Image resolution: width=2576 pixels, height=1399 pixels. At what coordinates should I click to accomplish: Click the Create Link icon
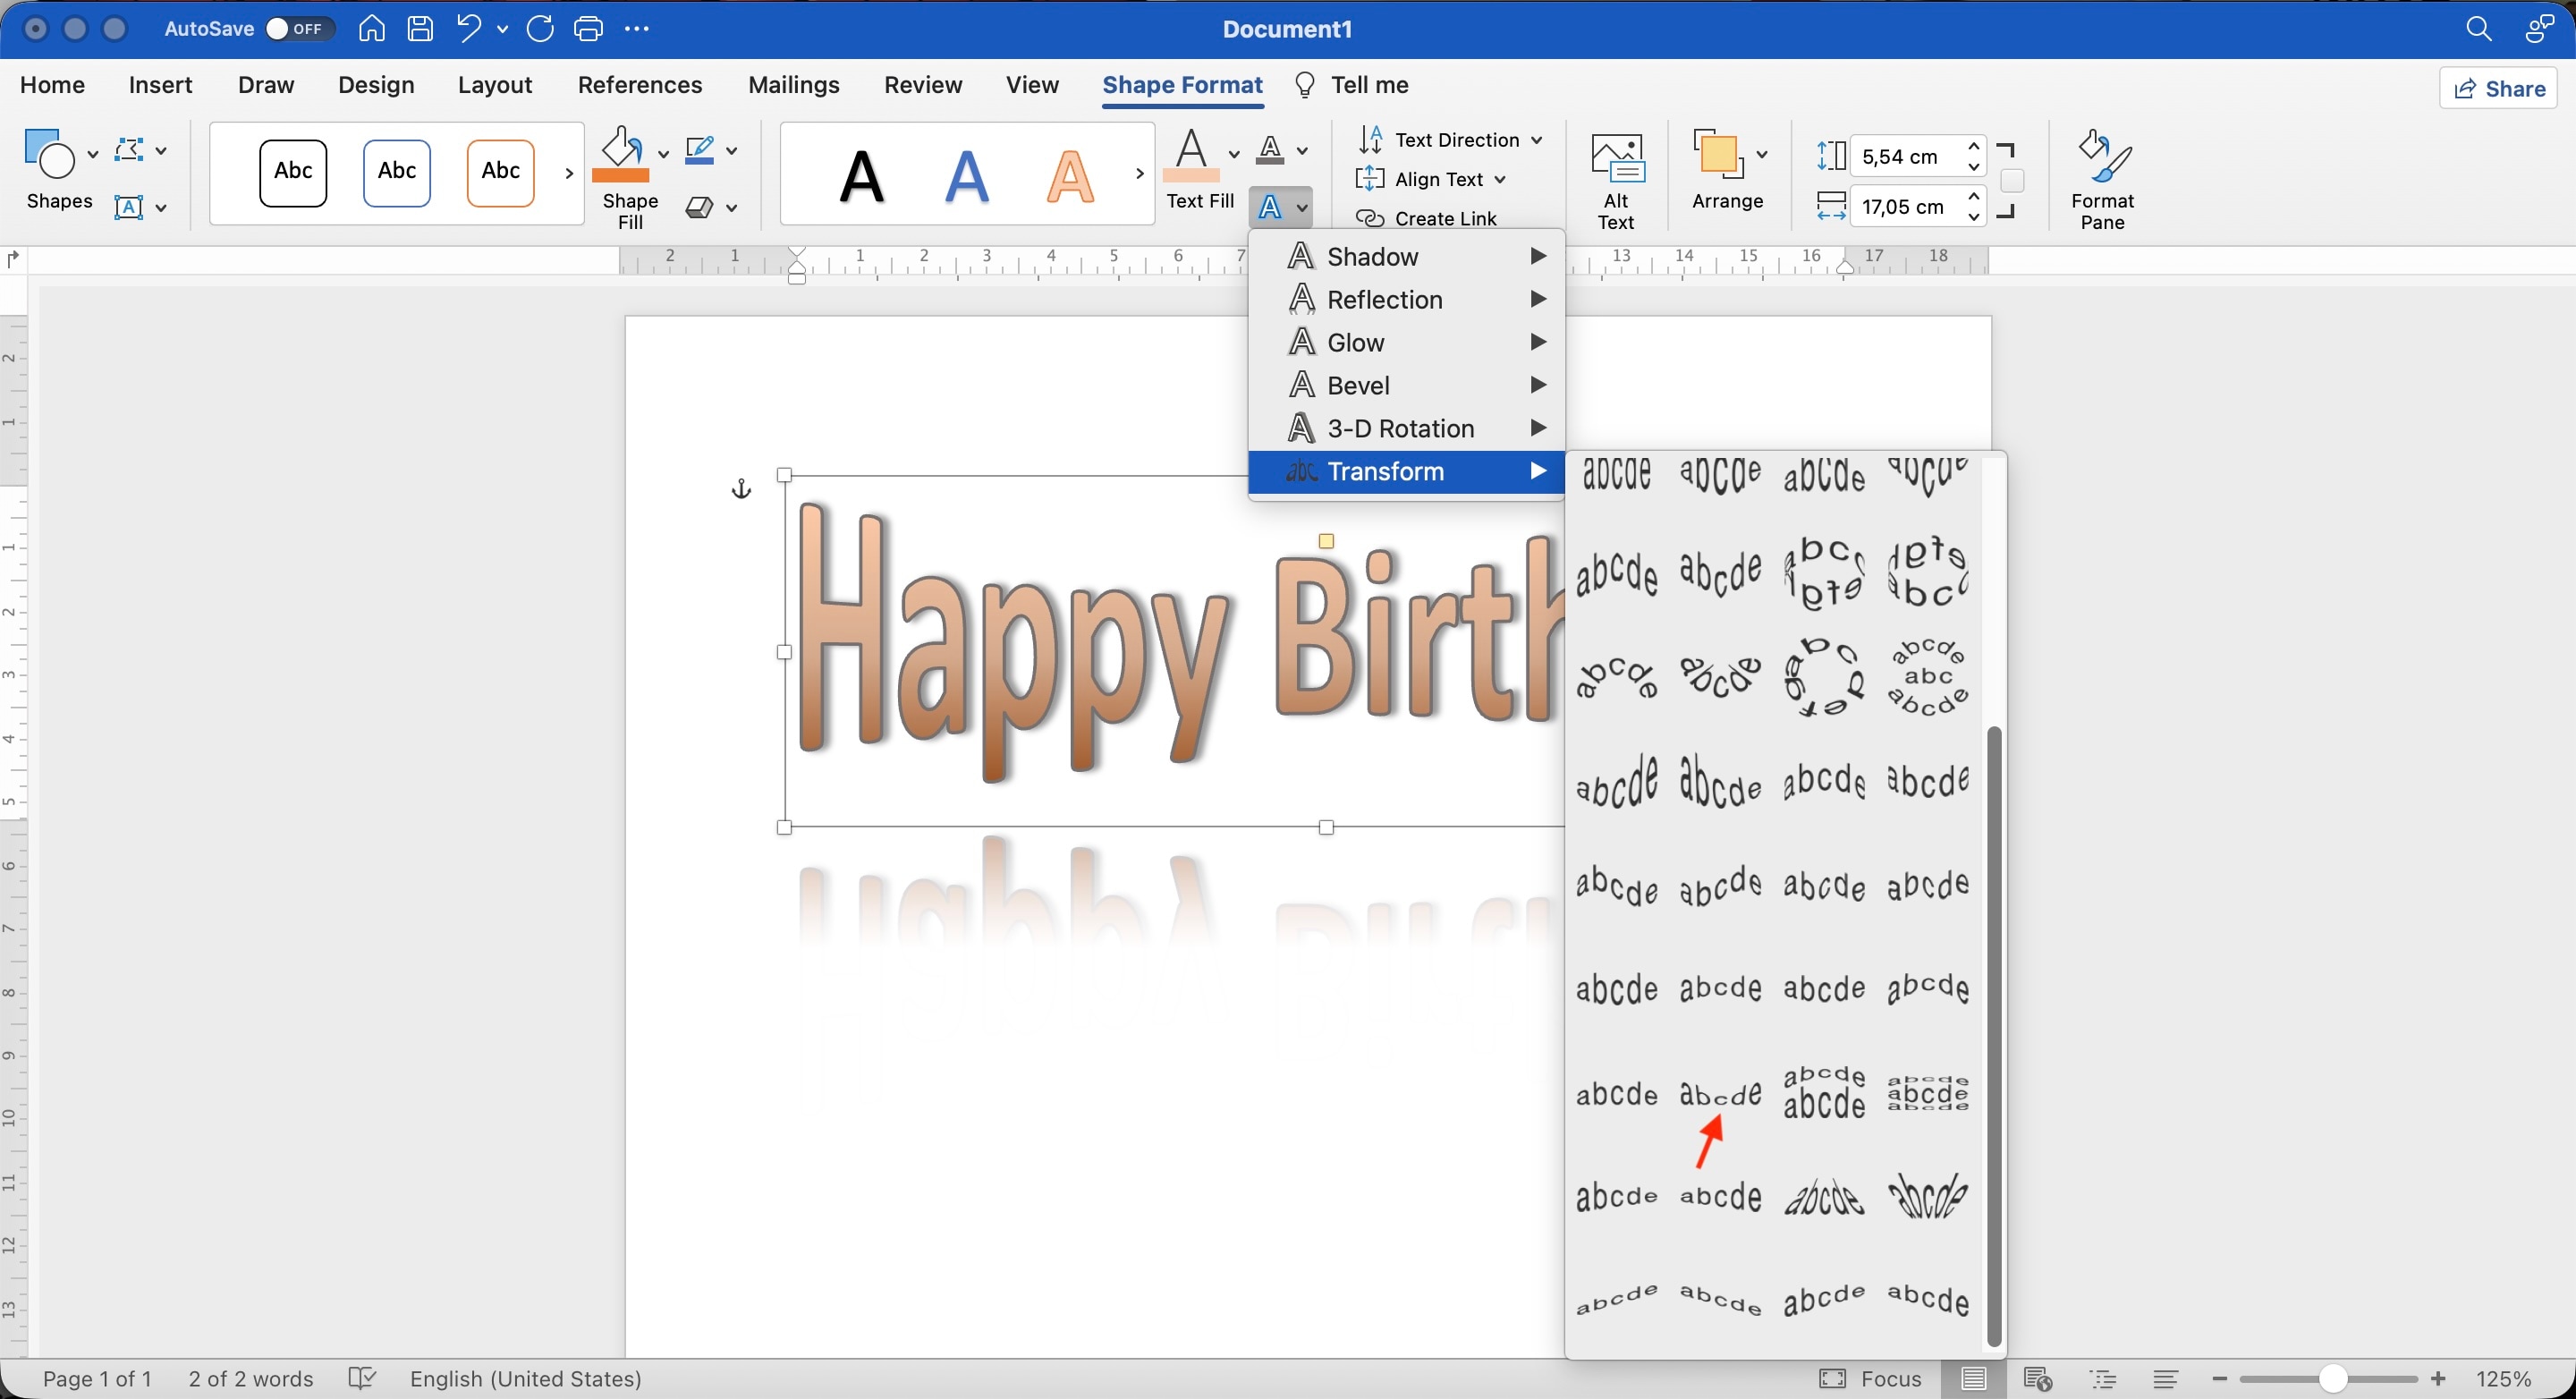coord(1370,218)
